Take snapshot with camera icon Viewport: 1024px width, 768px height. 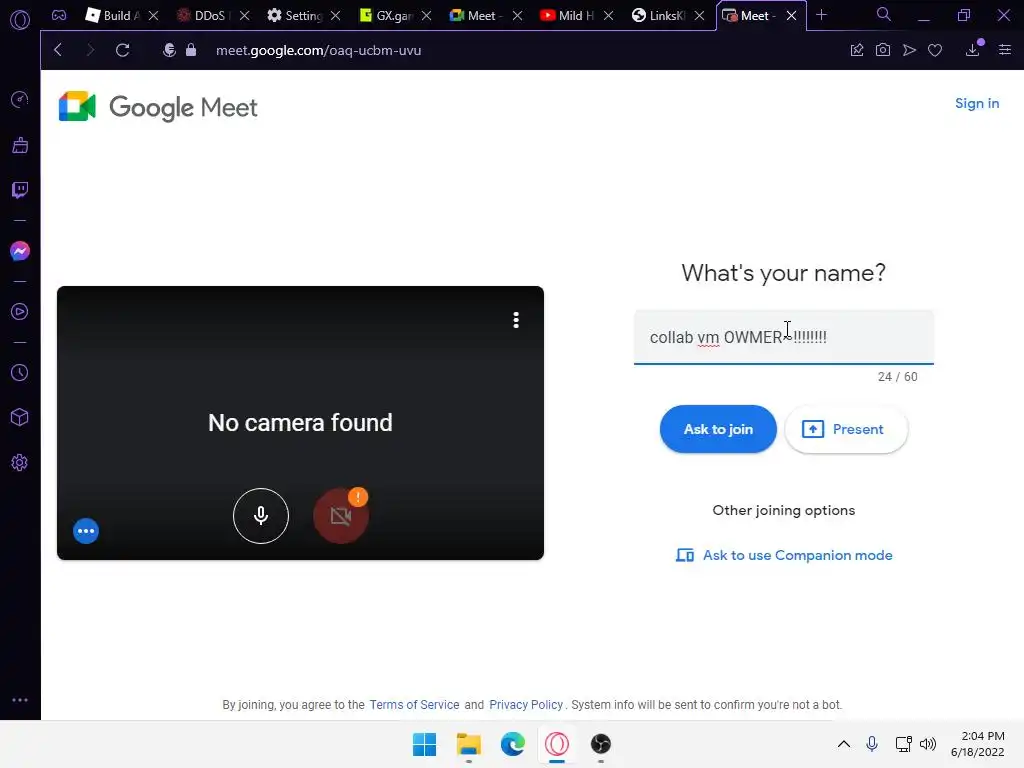[x=883, y=50]
